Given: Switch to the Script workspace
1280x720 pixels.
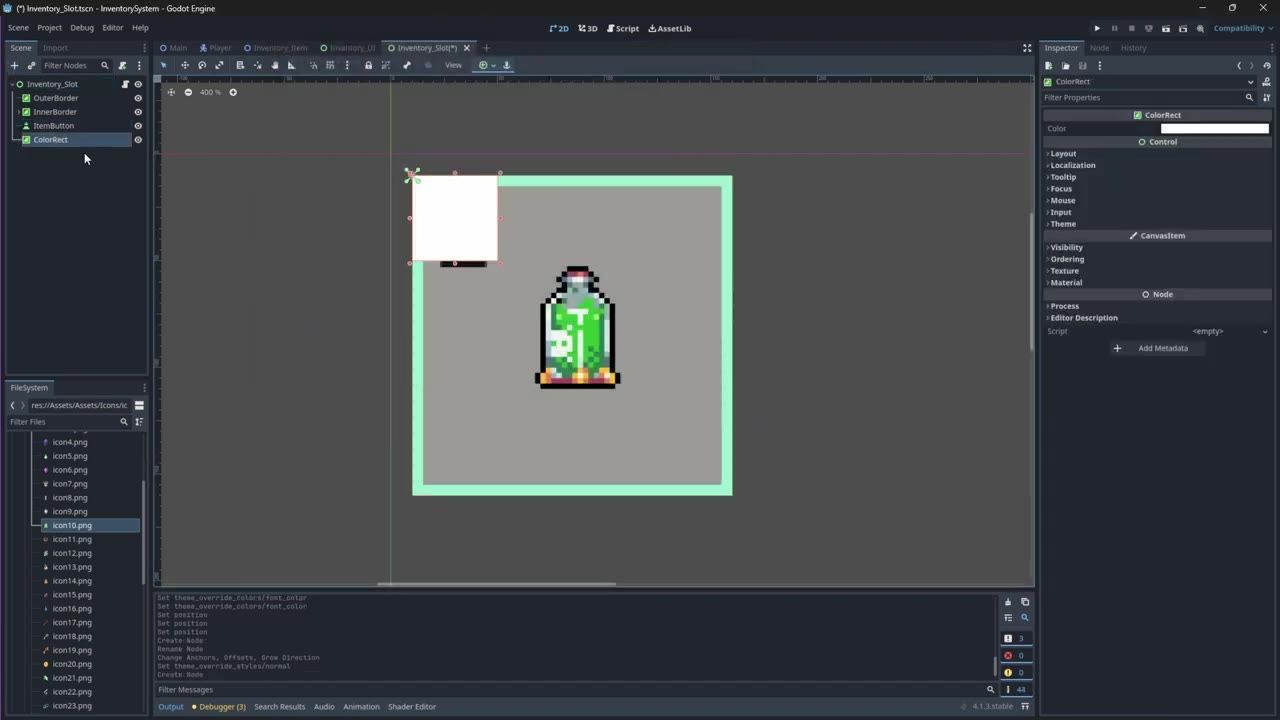Looking at the screenshot, I should [x=622, y=28].
